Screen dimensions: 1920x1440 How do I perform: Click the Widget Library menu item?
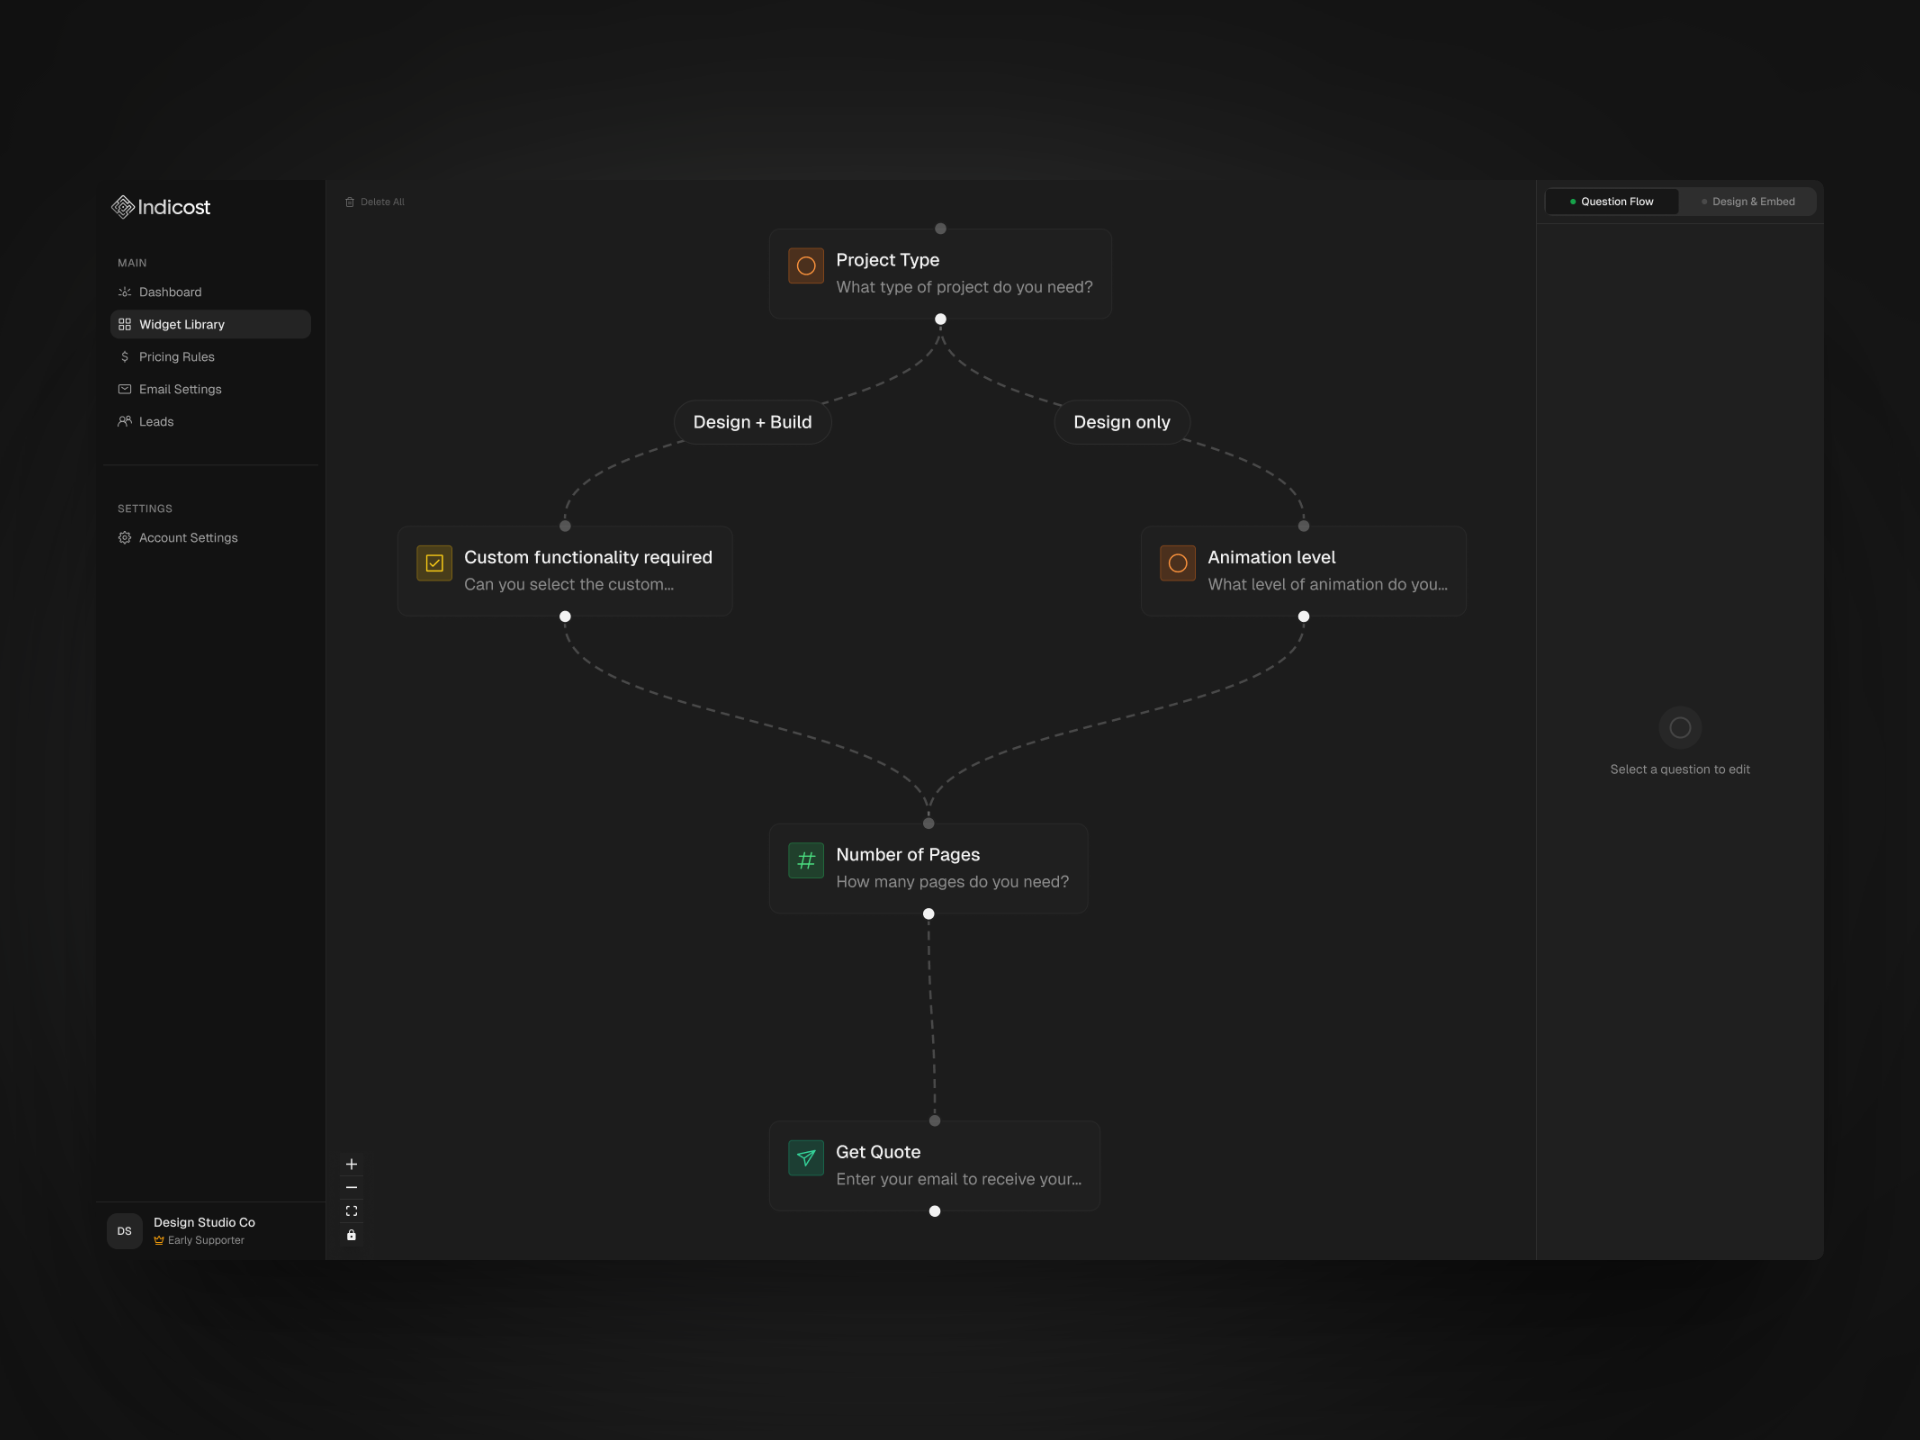pyautogui.click(x=182, y=324)
